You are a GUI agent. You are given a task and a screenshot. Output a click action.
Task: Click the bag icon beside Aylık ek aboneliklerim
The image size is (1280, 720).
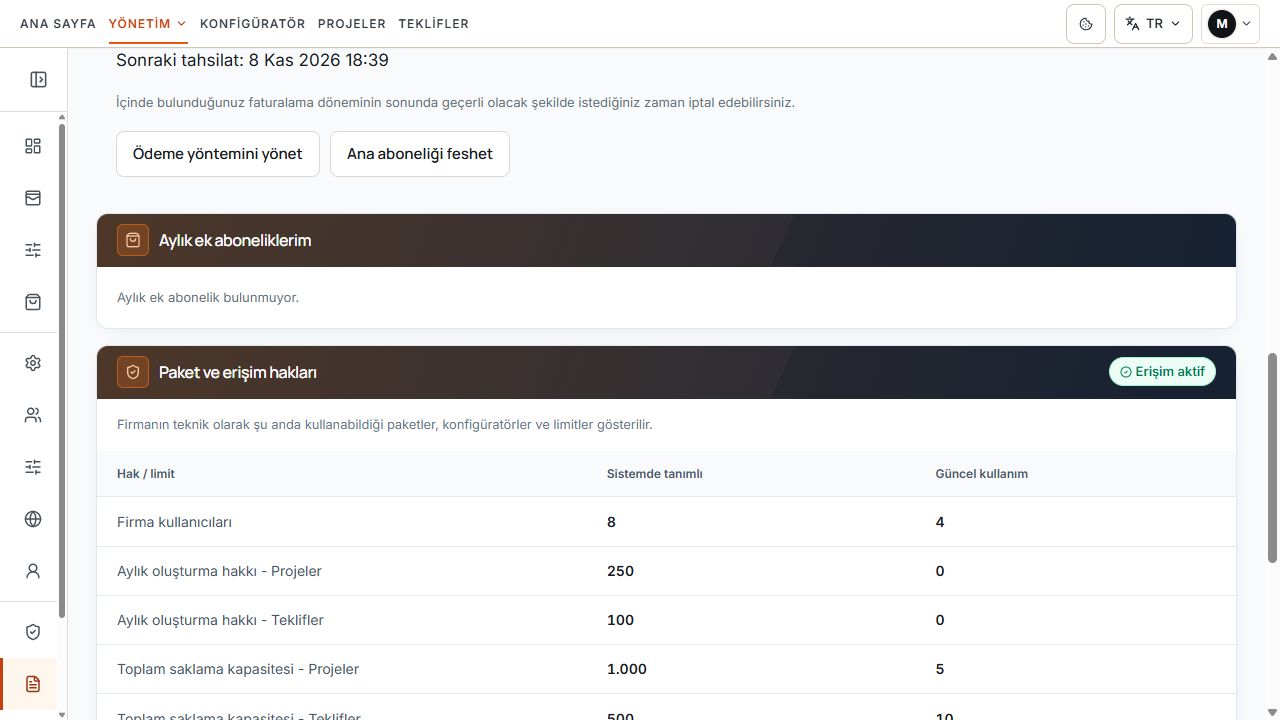(133, 240)
